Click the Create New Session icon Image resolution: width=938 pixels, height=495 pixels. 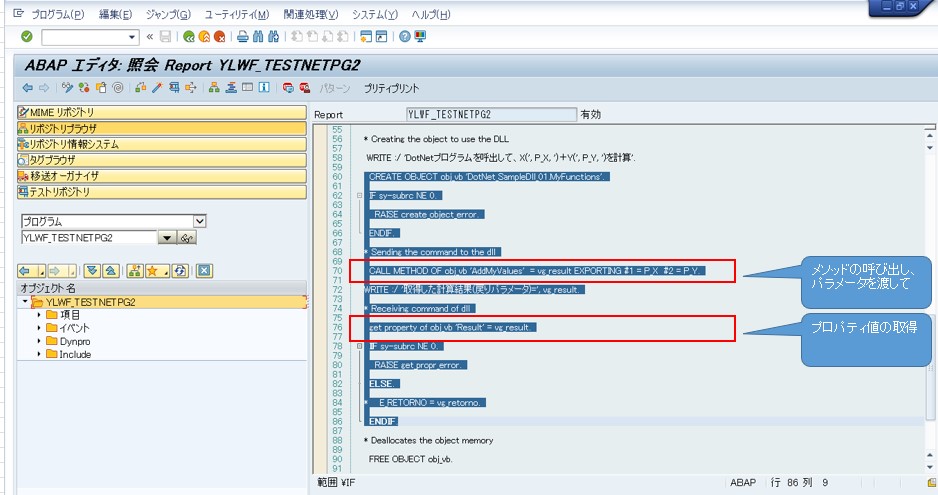tap(366, 37)
